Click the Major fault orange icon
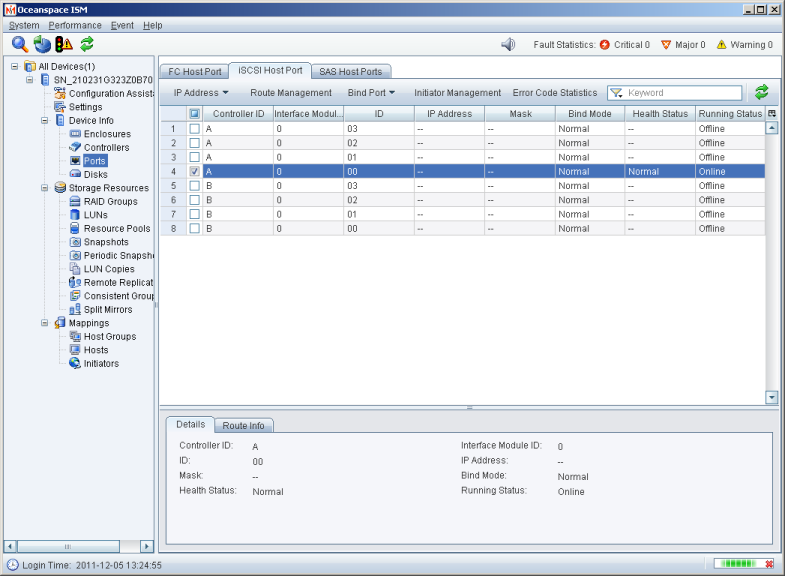 tap(666, 45)
